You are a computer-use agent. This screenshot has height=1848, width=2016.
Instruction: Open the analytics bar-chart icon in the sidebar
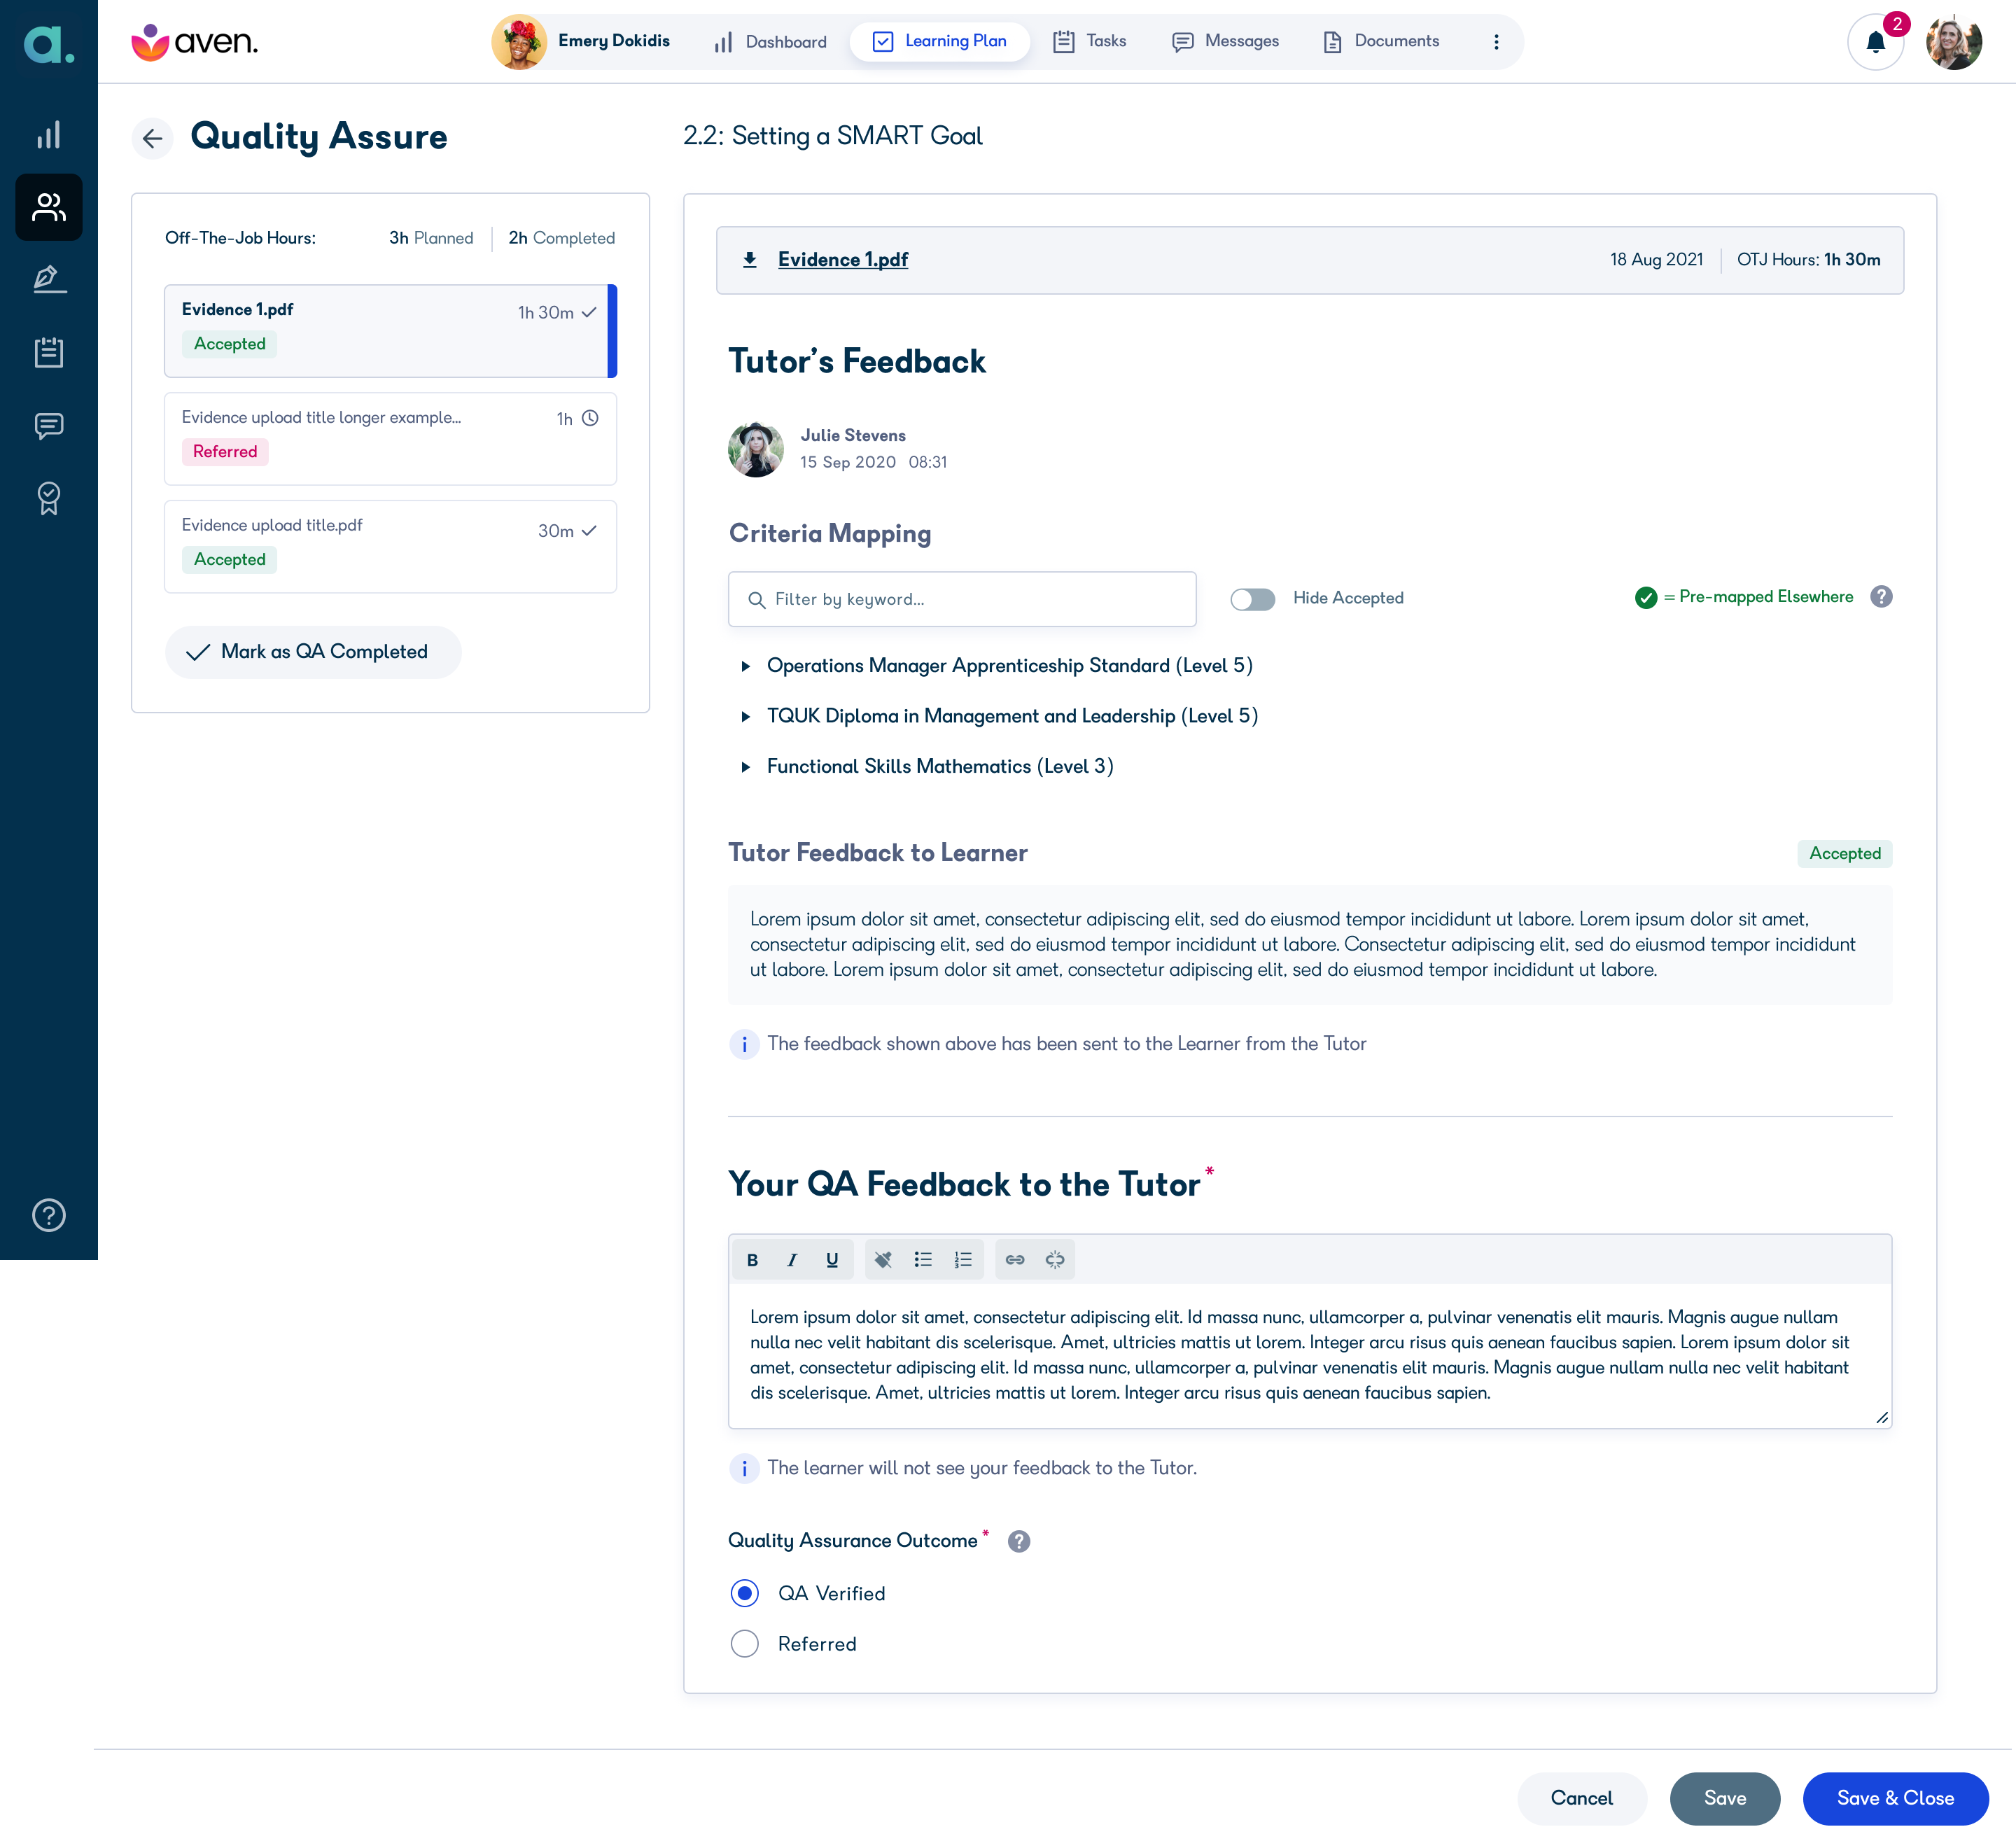tap(48, 135)
